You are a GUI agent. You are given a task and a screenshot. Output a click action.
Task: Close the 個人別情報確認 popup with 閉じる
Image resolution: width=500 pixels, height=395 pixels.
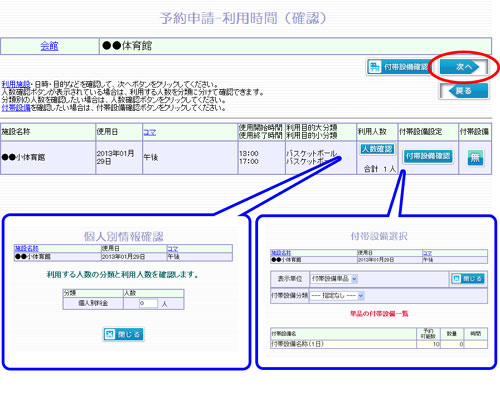(123, 334)
